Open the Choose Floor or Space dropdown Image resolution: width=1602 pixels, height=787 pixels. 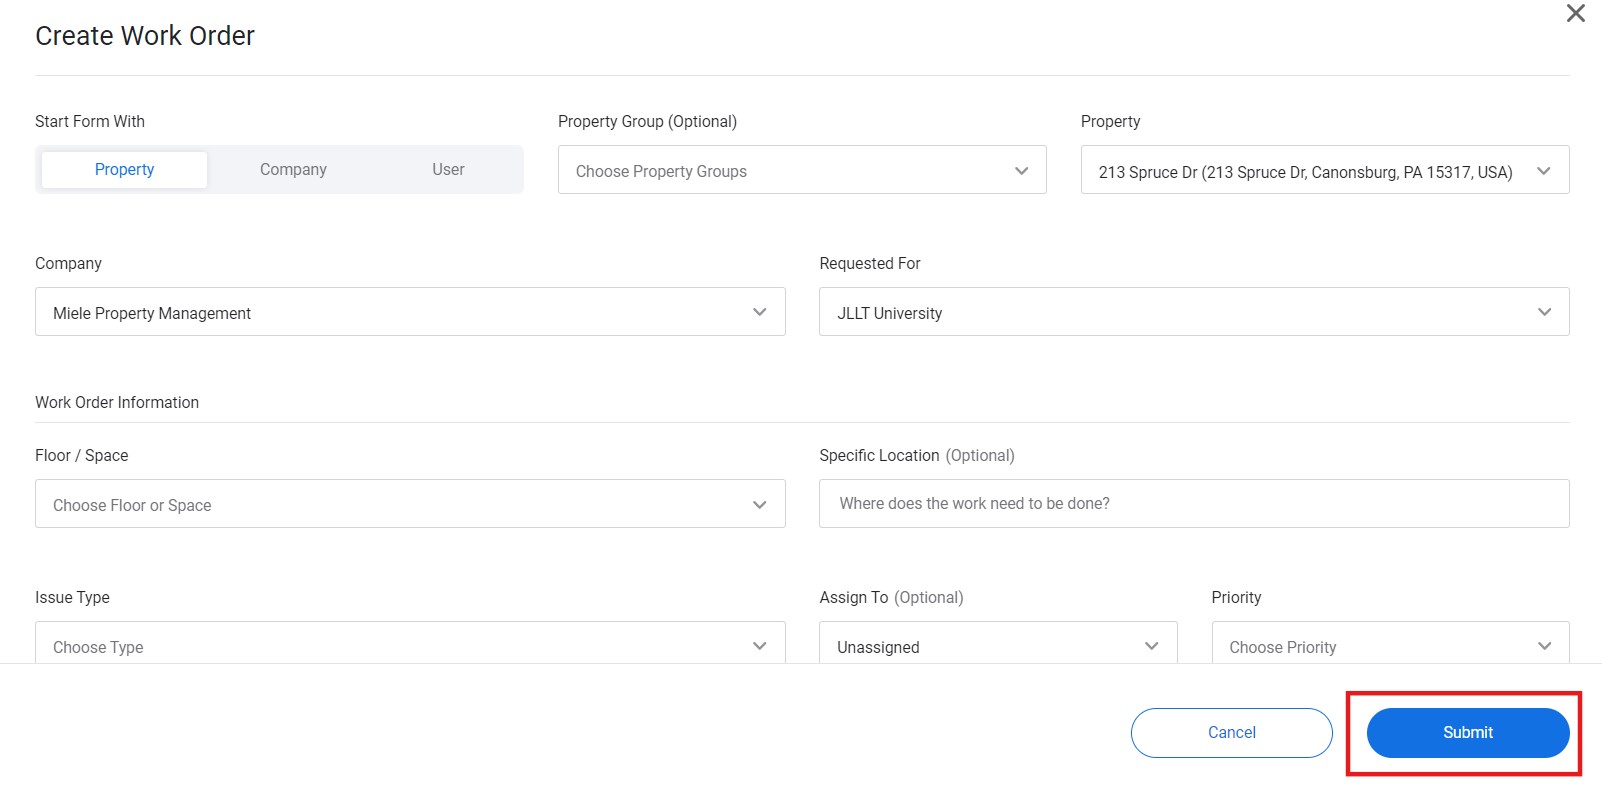pos(390,505)
